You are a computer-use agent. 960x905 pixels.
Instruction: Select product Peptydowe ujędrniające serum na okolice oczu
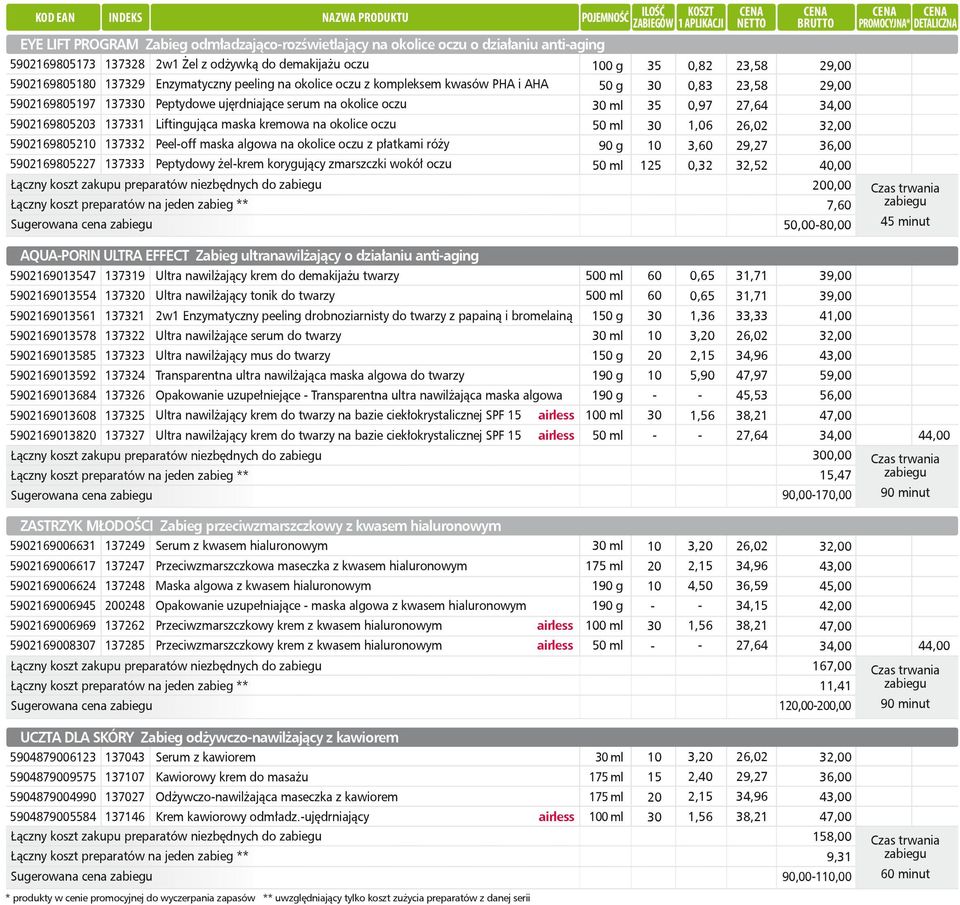click(281, 104)
